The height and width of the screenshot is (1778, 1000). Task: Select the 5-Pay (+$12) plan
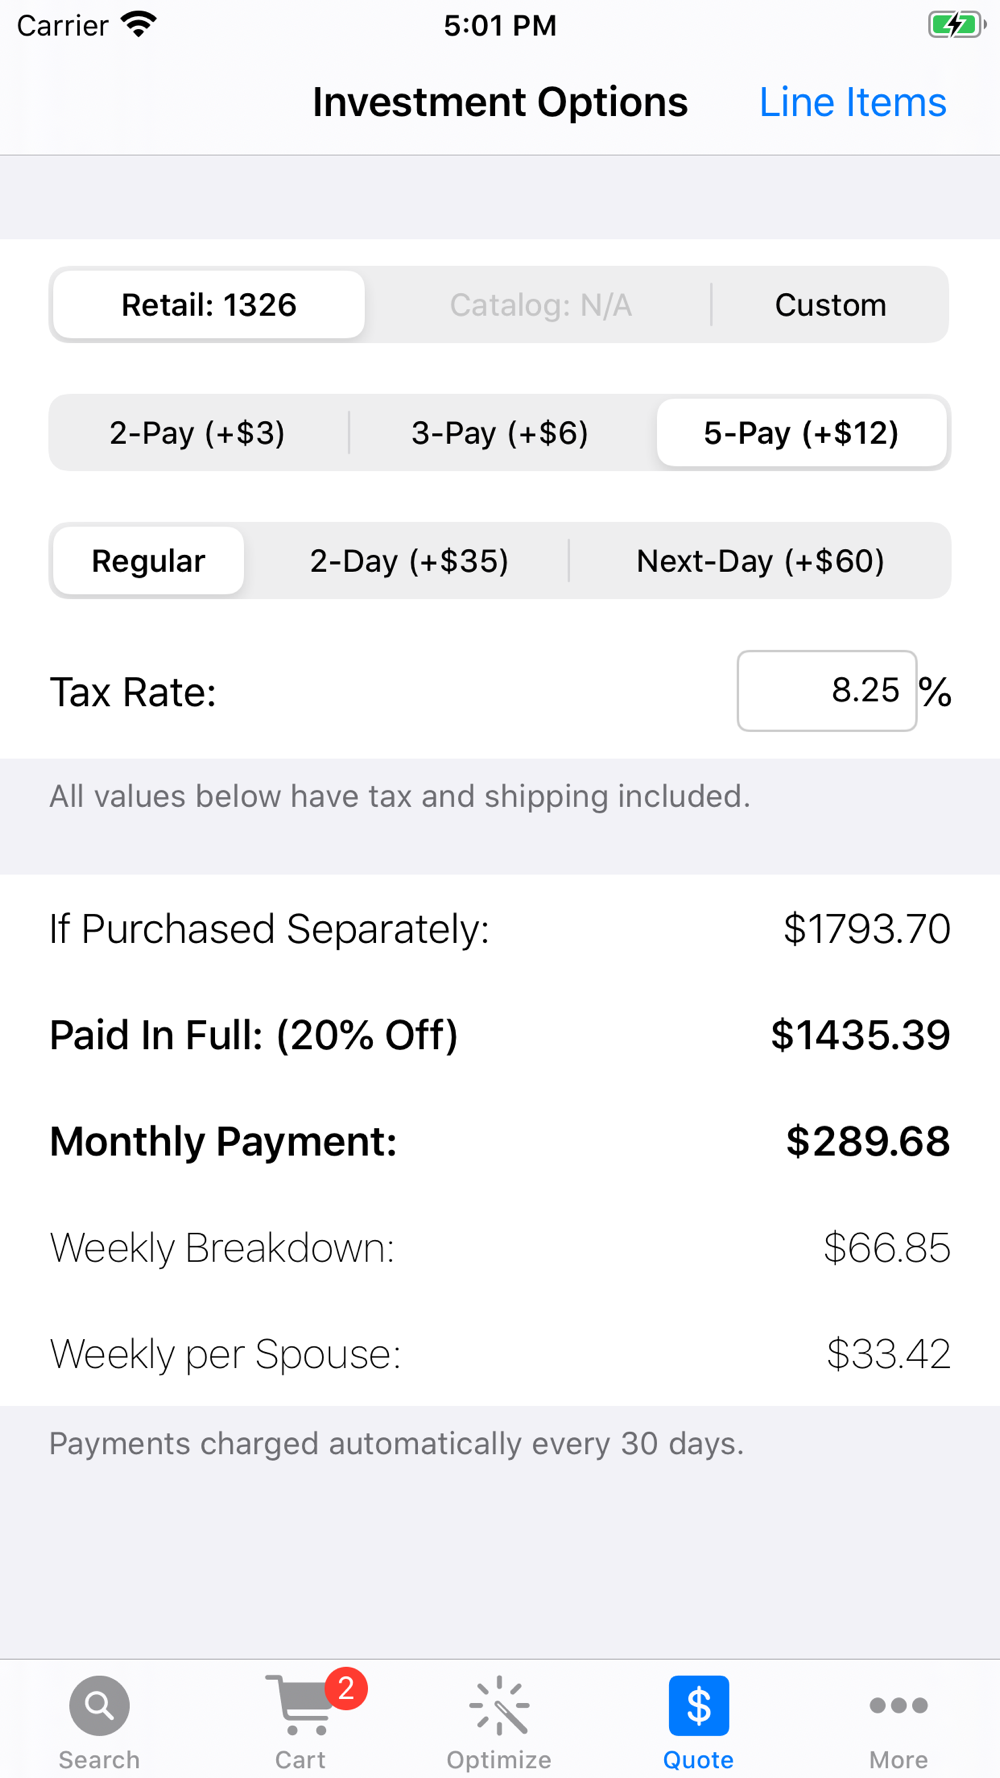801,433
